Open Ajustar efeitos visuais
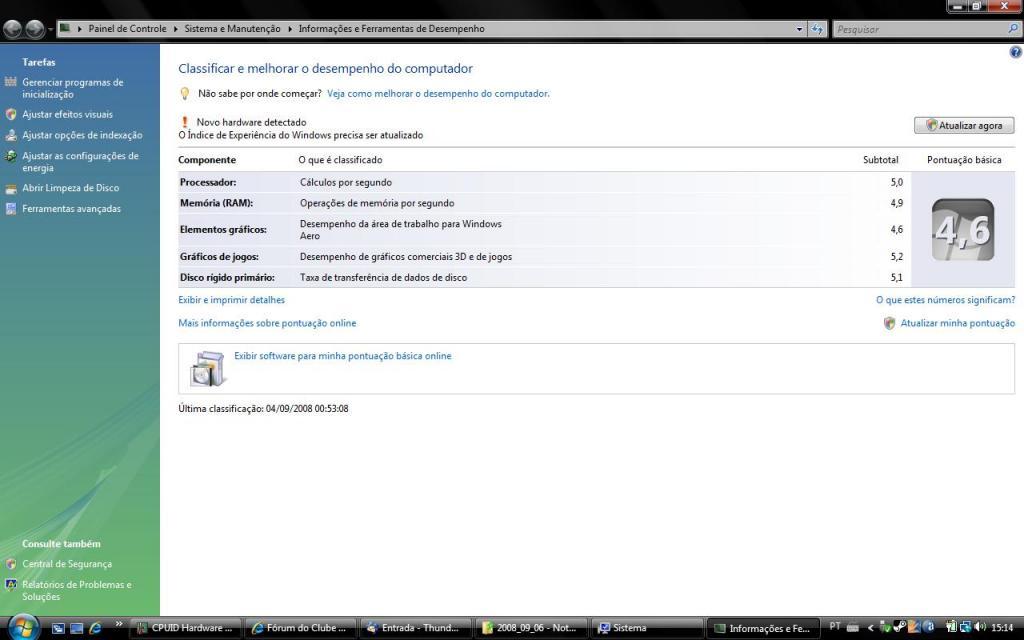 67,114
